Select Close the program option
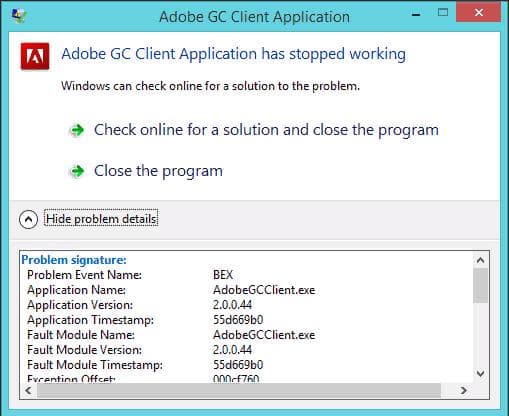509x416 pixels. (158, 171)
